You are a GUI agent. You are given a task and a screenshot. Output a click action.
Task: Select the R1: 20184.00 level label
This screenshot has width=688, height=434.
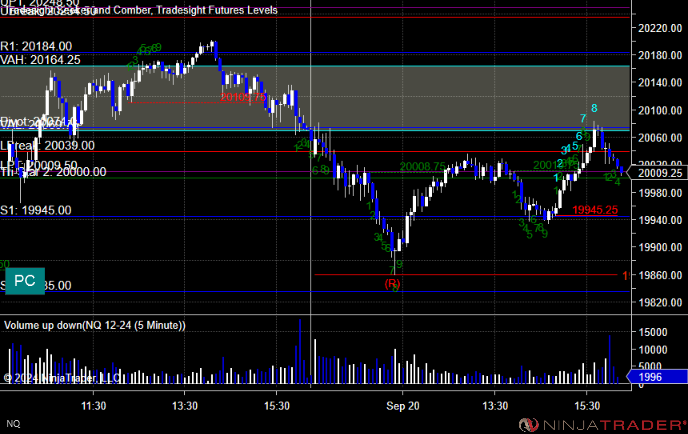click(36, 47)
